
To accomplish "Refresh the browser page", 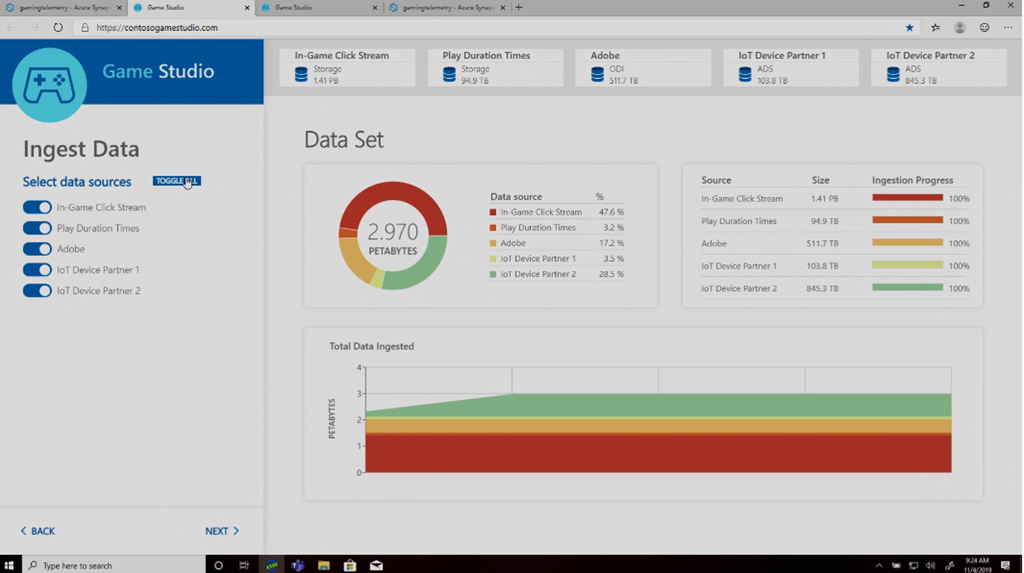I will 58,28.
